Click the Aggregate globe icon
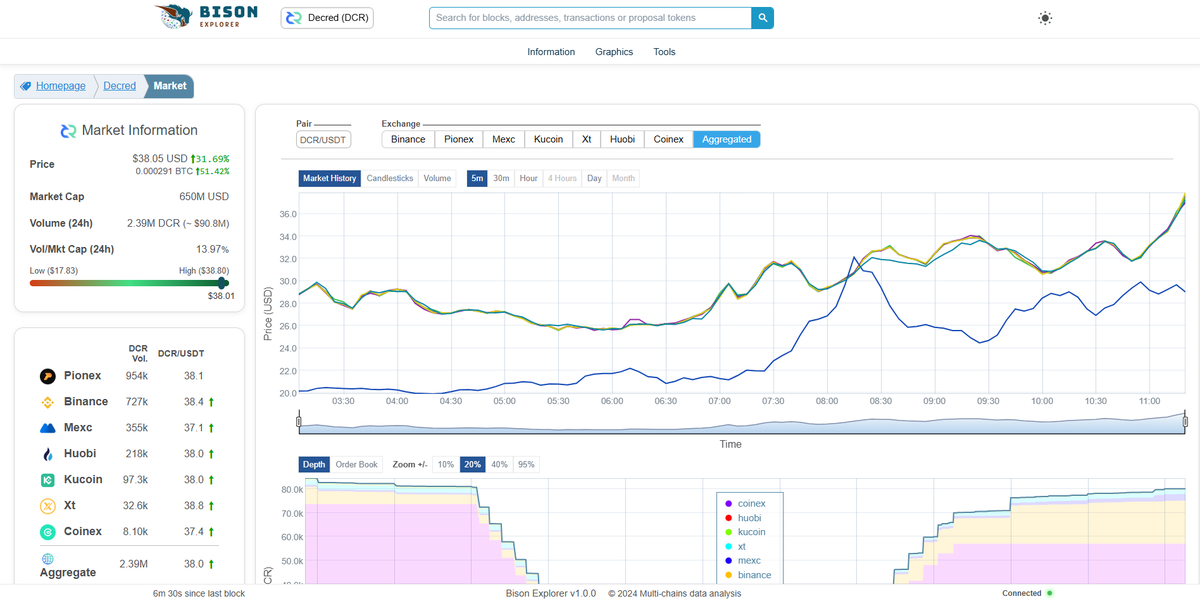Screen dimensions: 1200x601 pos(47,559)
